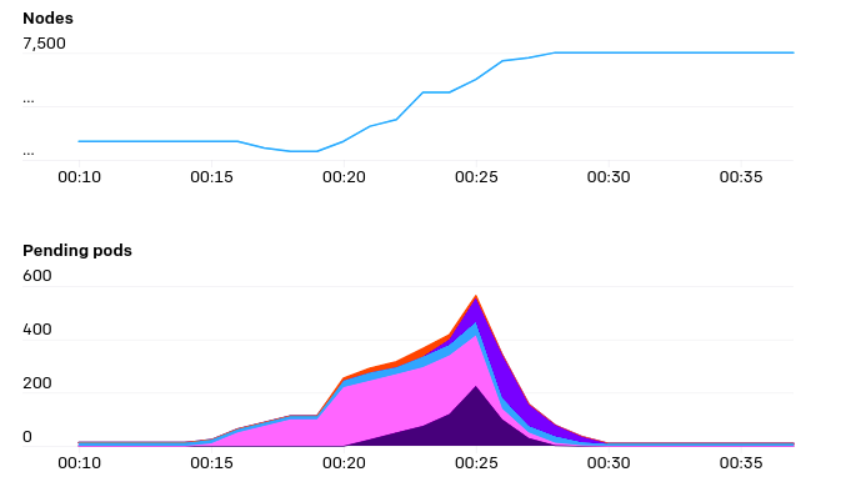The width and height of the screenshot is (863, 481).
Task: Click the flat Nodes line plateau above 00:30
Action: 607,52
